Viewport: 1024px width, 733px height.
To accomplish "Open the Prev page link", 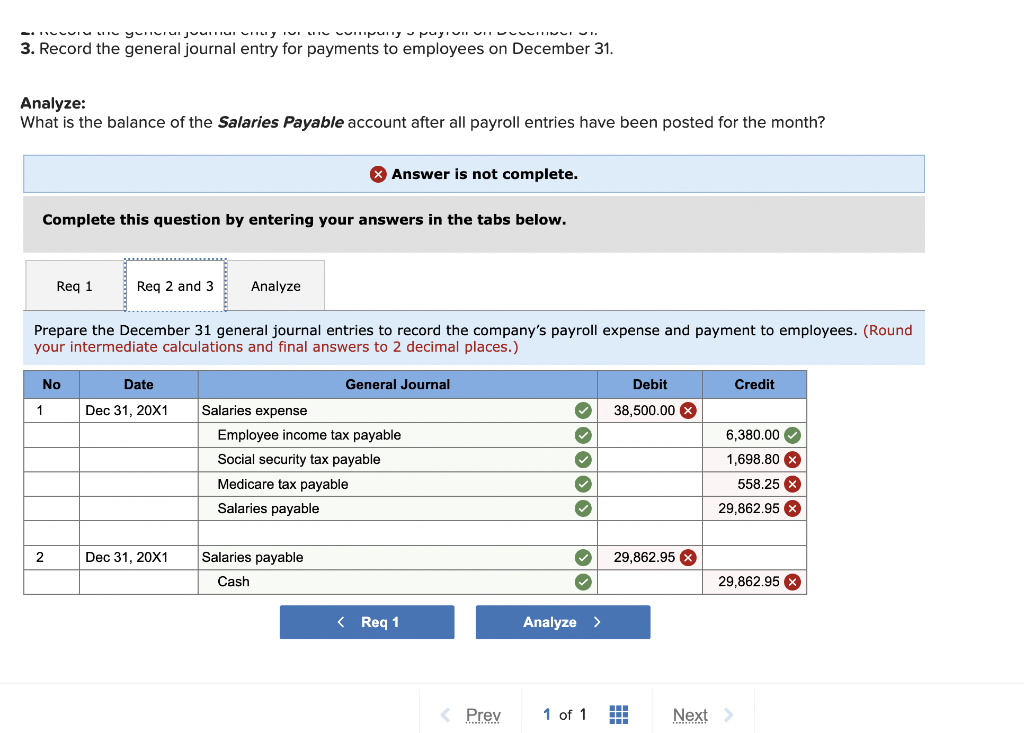I will coord(483,714).
